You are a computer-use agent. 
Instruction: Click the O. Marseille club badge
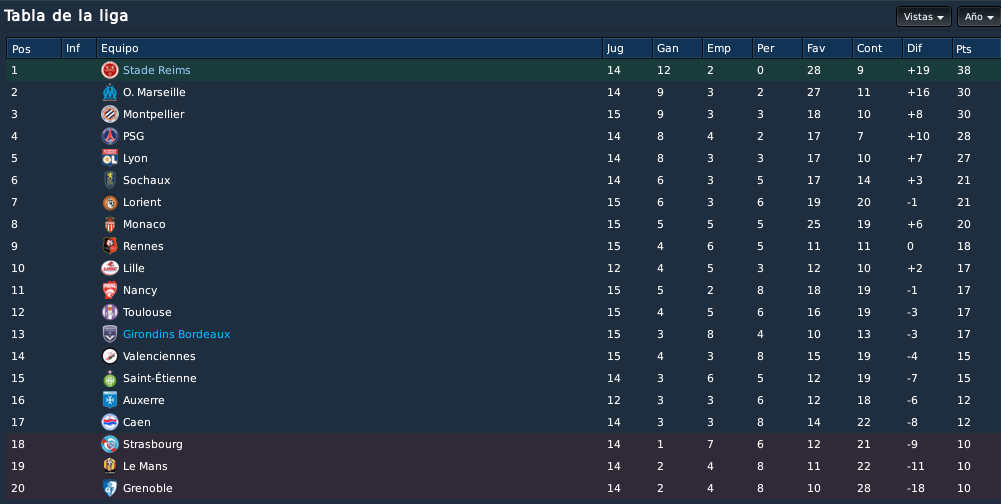(x=110, y=92)
